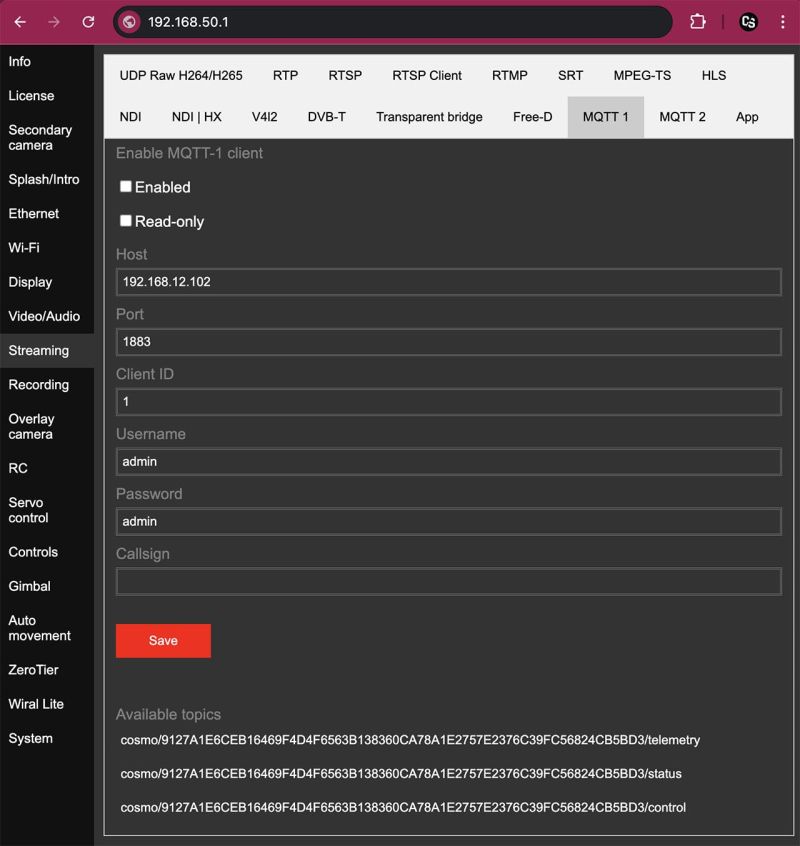Click the browser forward arrow

[54, 21]
